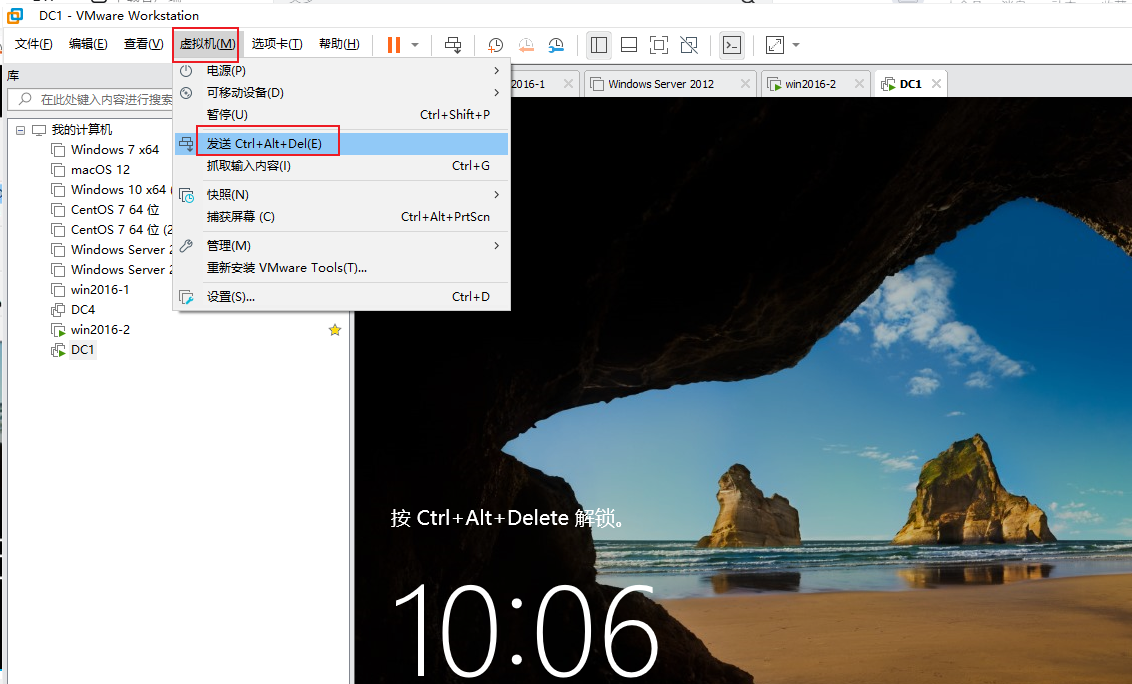
Task: Click Unity mode toolbar icon
Action: pyautogui.click(x=689, y=45)
